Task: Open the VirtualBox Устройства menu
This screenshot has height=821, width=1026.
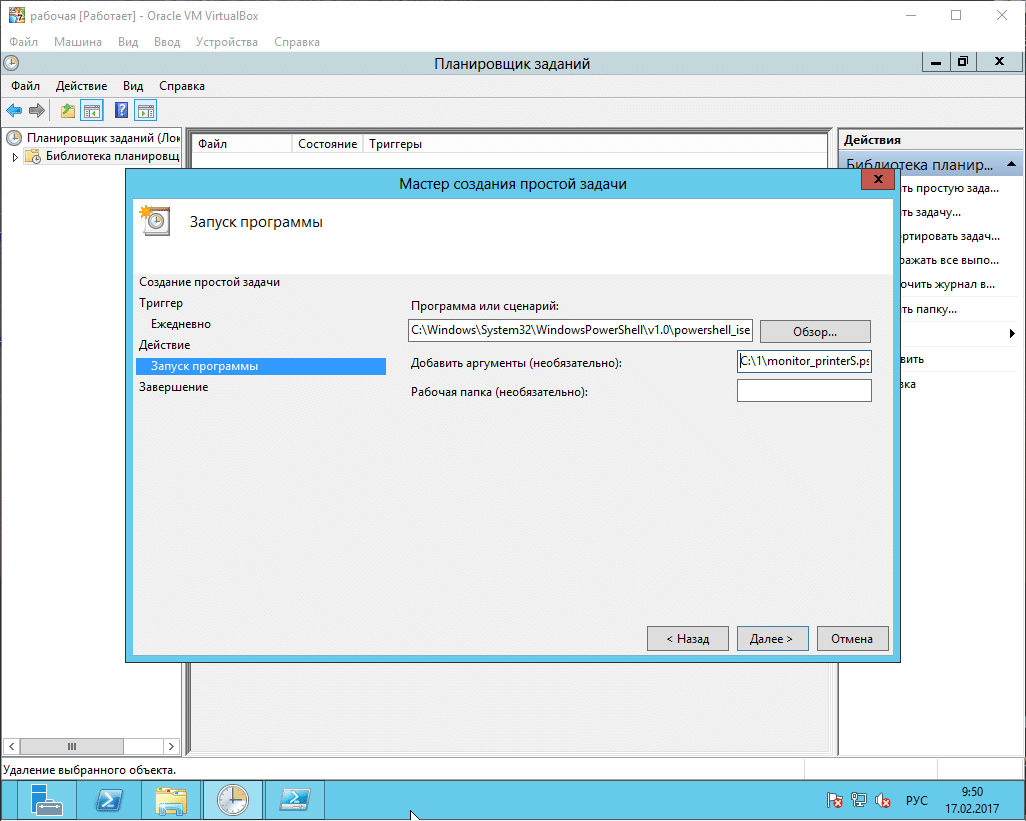Action: [226, 42]
